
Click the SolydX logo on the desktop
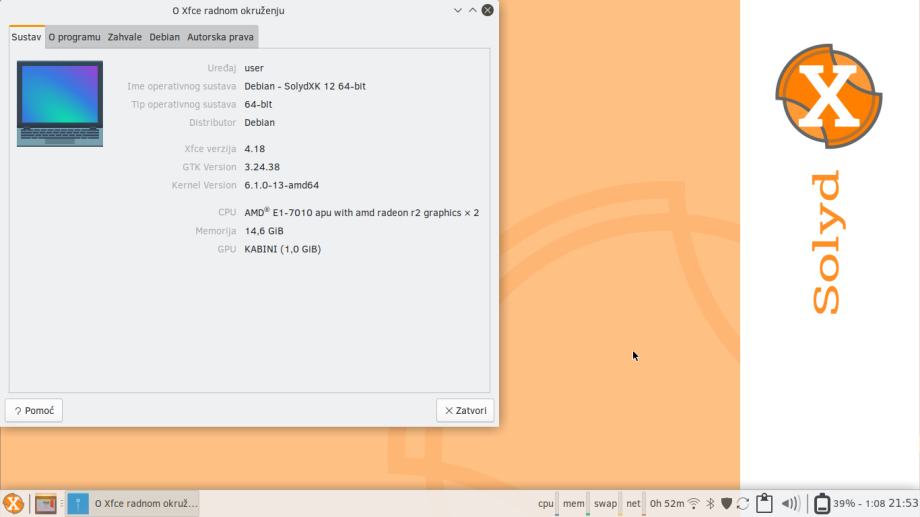click(828, 96)
